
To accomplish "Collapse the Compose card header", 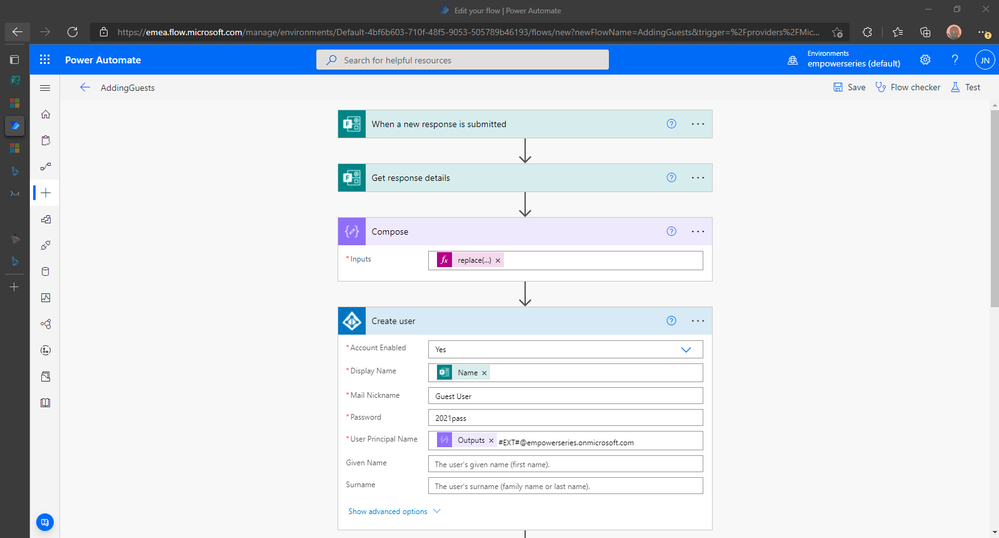I will (x=525, y=231).
